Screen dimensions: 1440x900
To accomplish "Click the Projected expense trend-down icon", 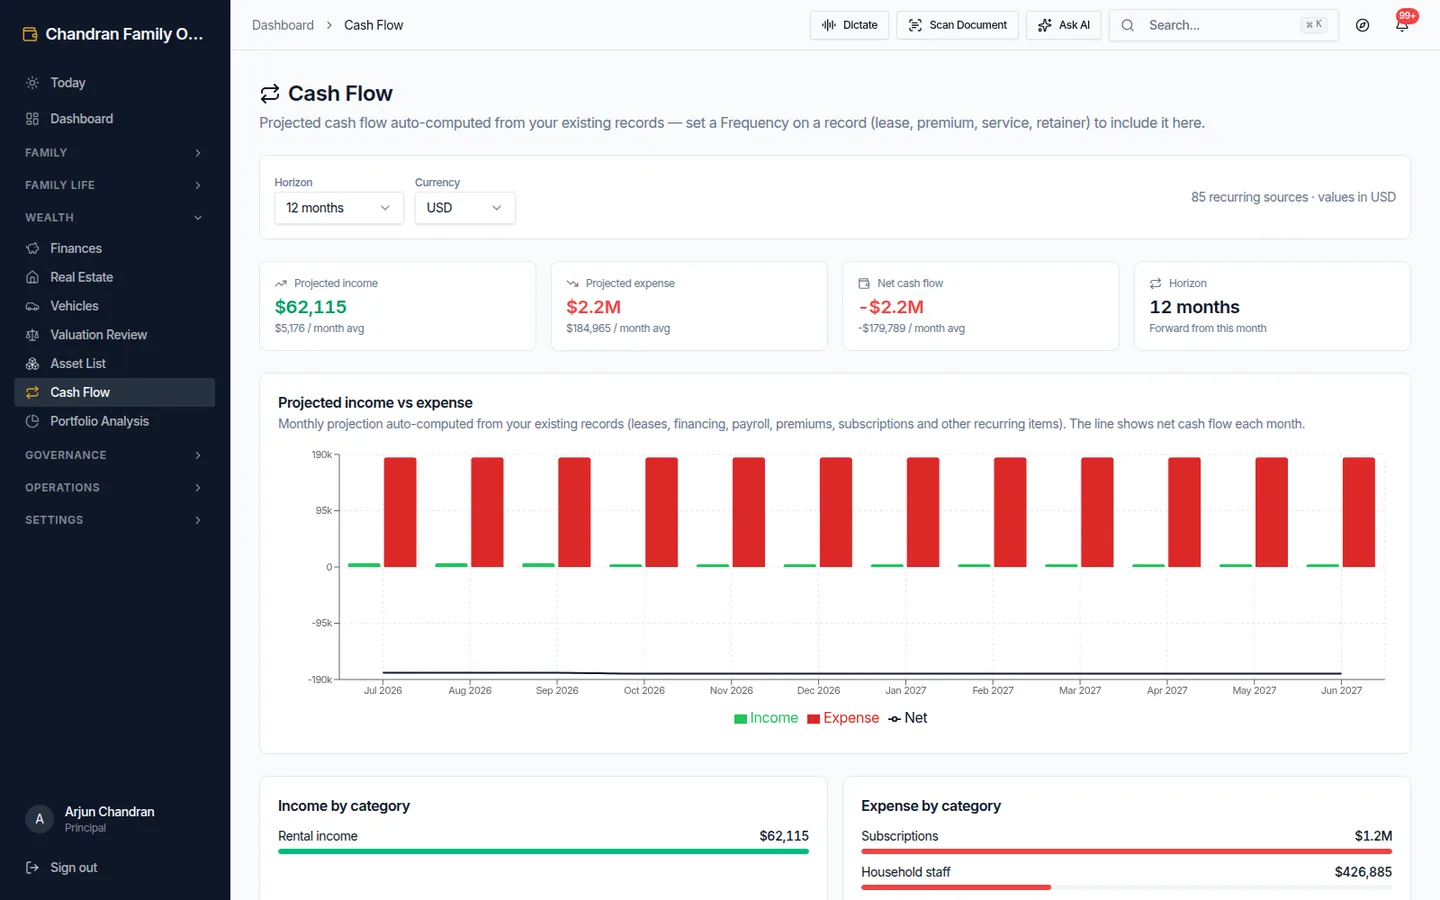I will click(x=572, y=284).
